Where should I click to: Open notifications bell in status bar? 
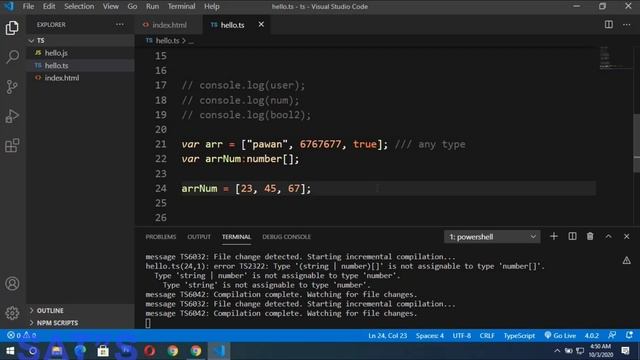(x=629, y=335)
